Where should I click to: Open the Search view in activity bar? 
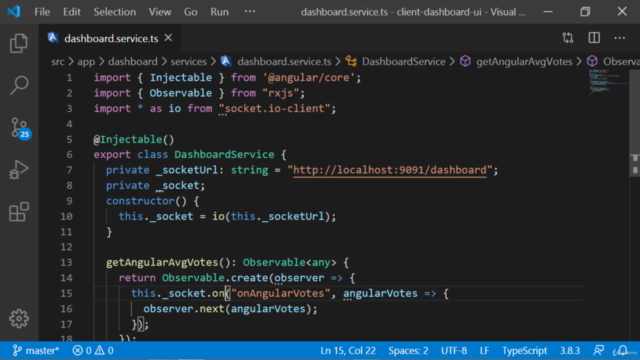coord(19,85)
